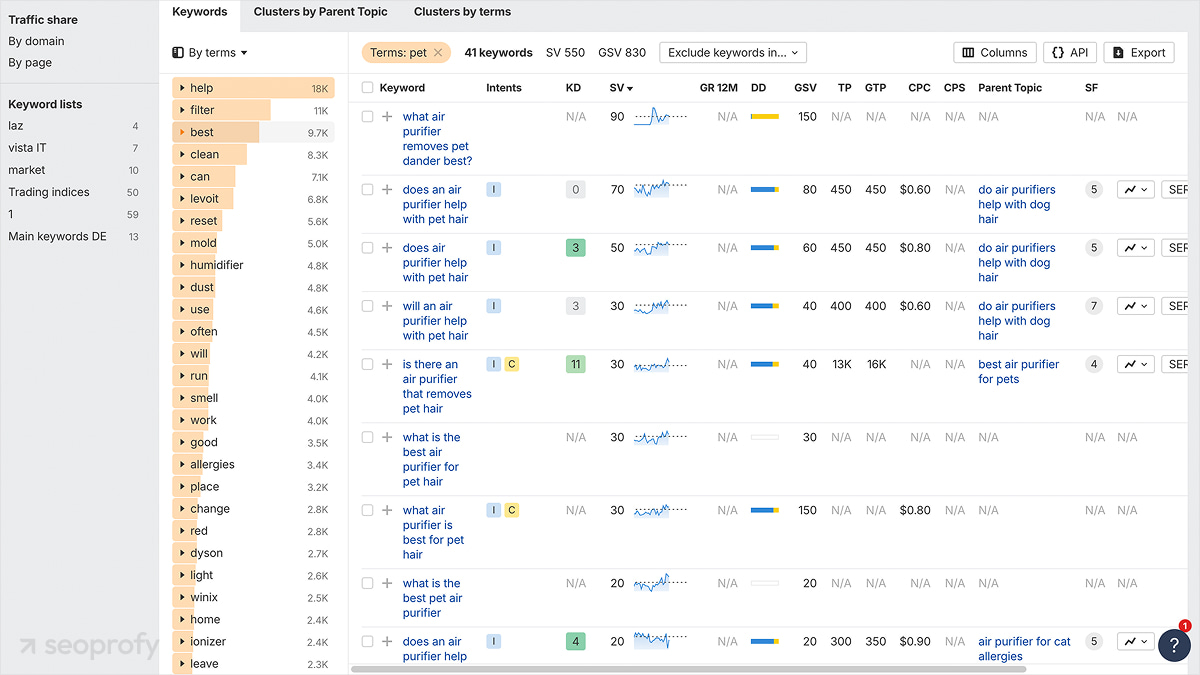Open the 'By terms' grouping dropdown

(210, 53)
